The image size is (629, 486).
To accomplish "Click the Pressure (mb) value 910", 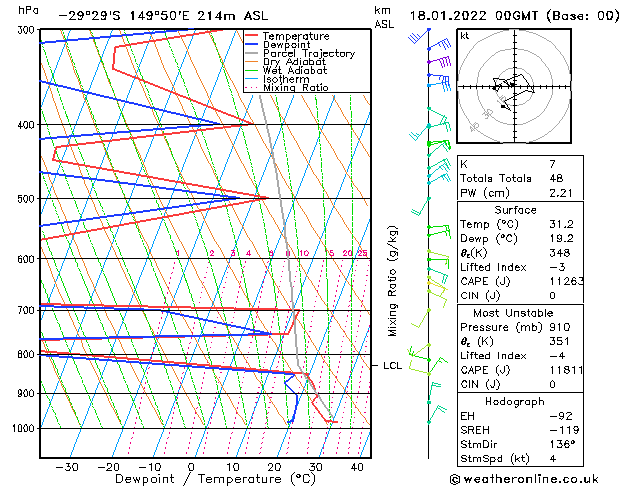I will 560,327.
